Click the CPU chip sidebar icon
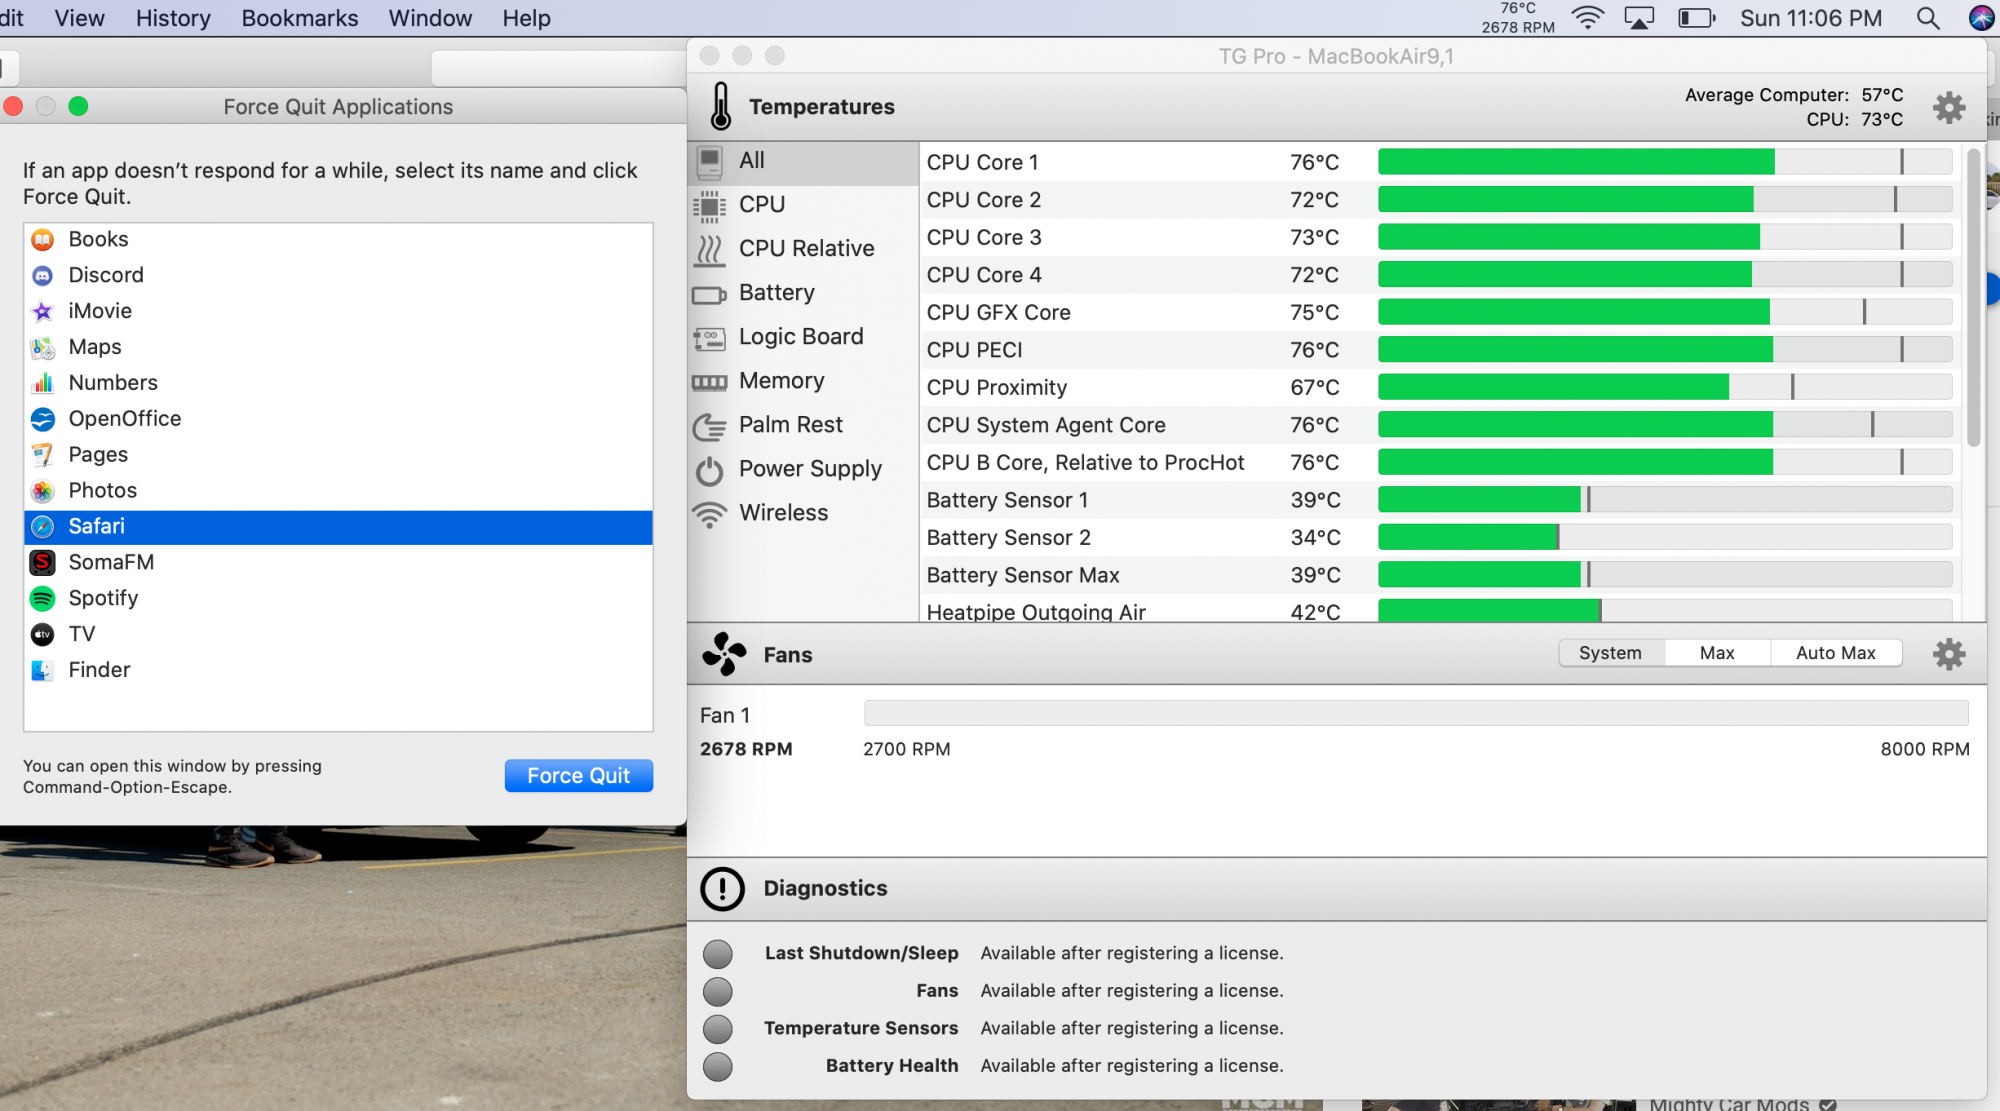The width and height of the screenshot is (2000, 1111). pyautogui.click(x=709, y=205)
